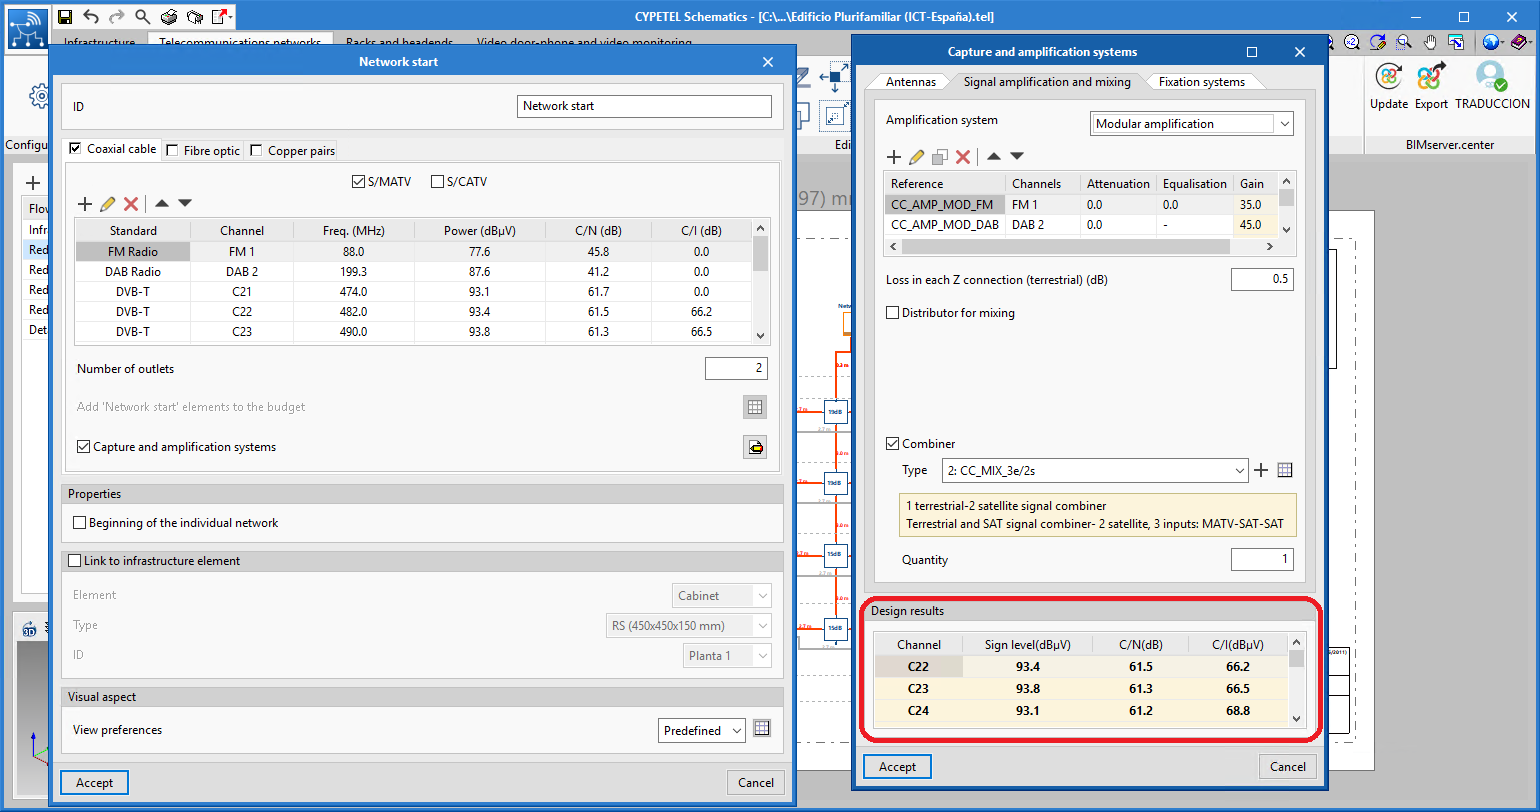This screenshot has width=1540, height=812.
Task: Open the View preferences Predefined dropdown
Action: (x=702, y=730)
